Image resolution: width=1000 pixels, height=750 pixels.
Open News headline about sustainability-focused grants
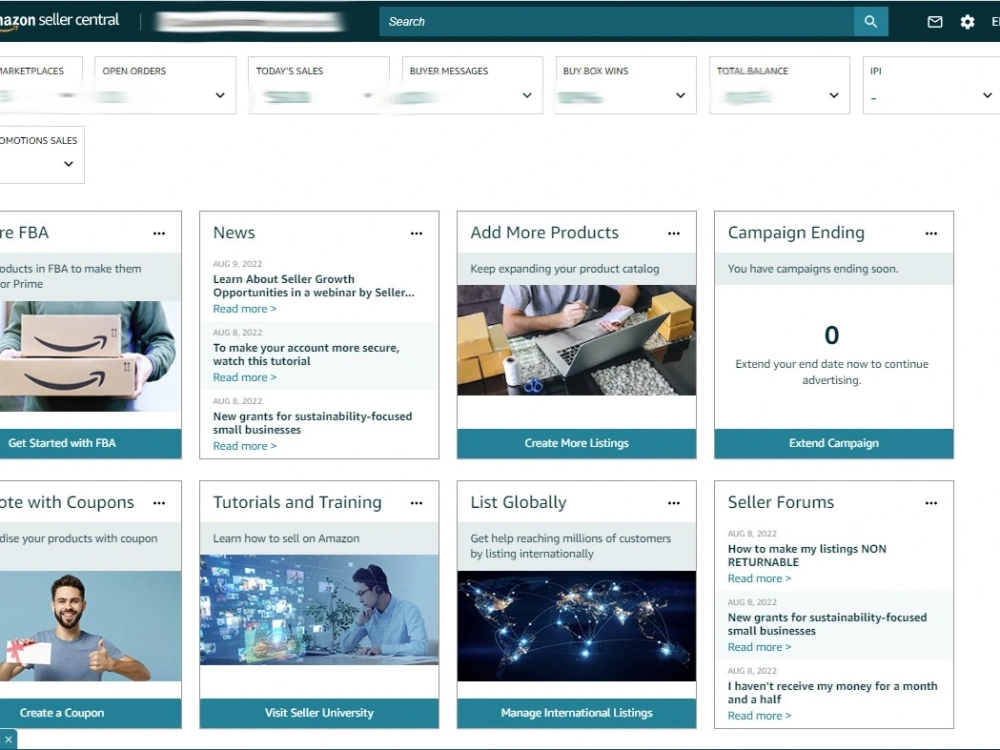coord(312,423)
